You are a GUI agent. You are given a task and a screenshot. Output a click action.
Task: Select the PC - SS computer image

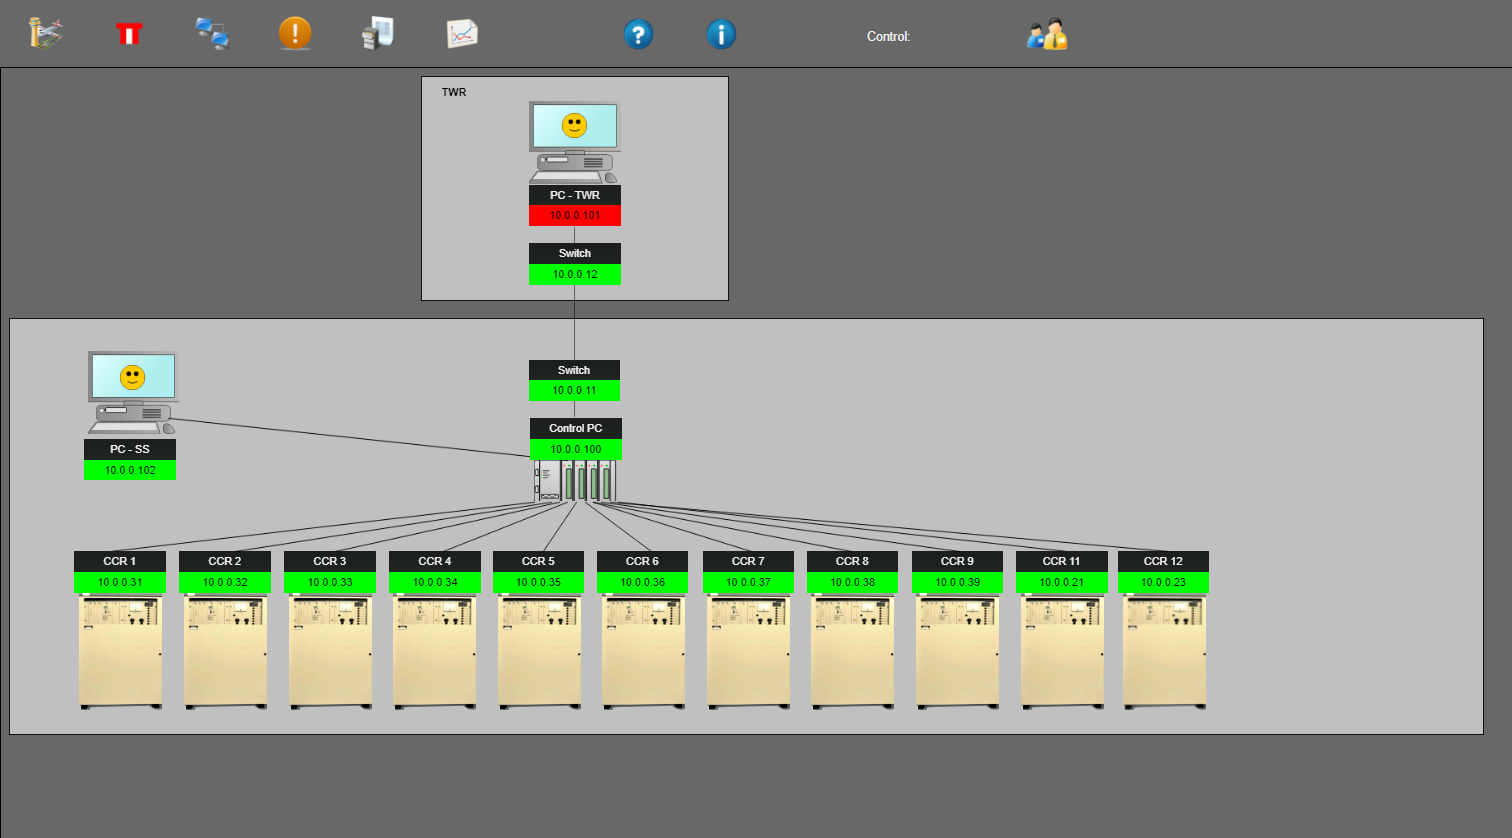point(132,392)
